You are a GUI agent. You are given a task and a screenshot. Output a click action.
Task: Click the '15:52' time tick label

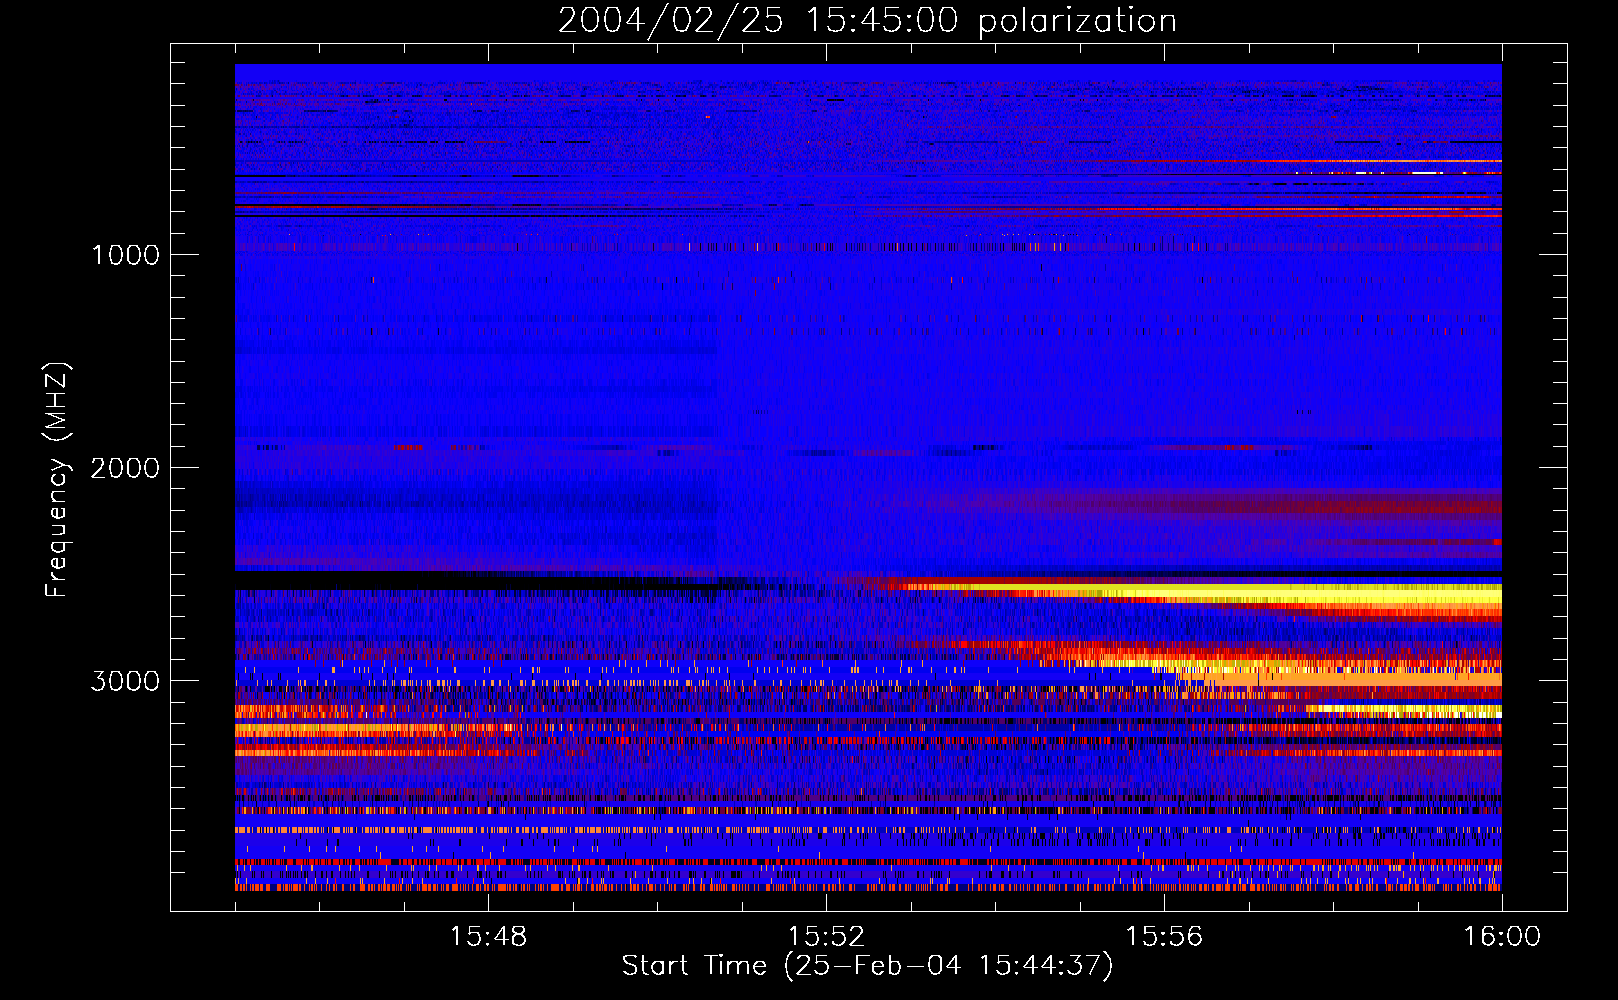click(x=826, y=937)
